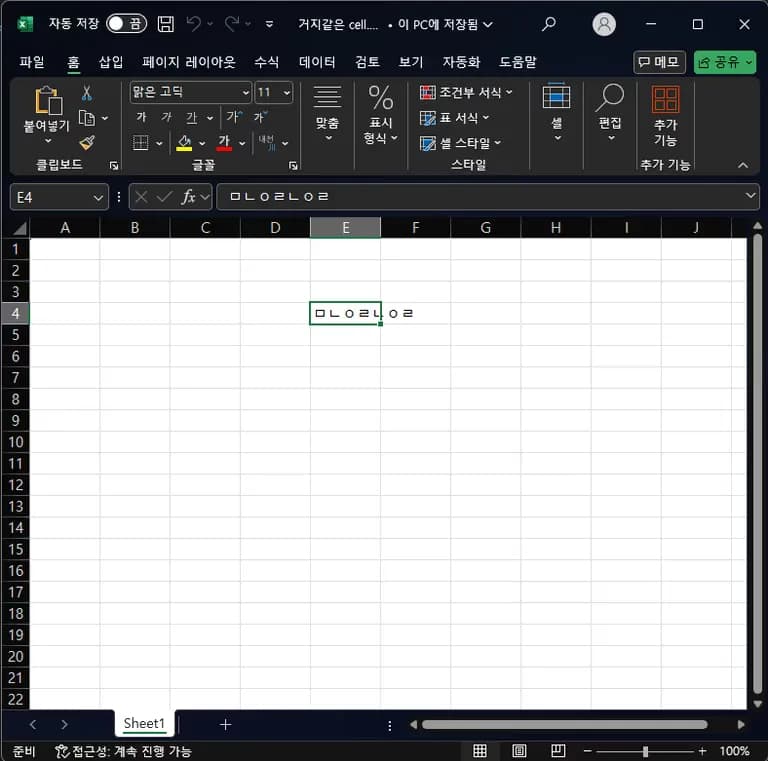Collapse the ribbon with the chevron
The width and height of the screenshot is (768, 761).
pyautogui.click(x=743, y=166)
